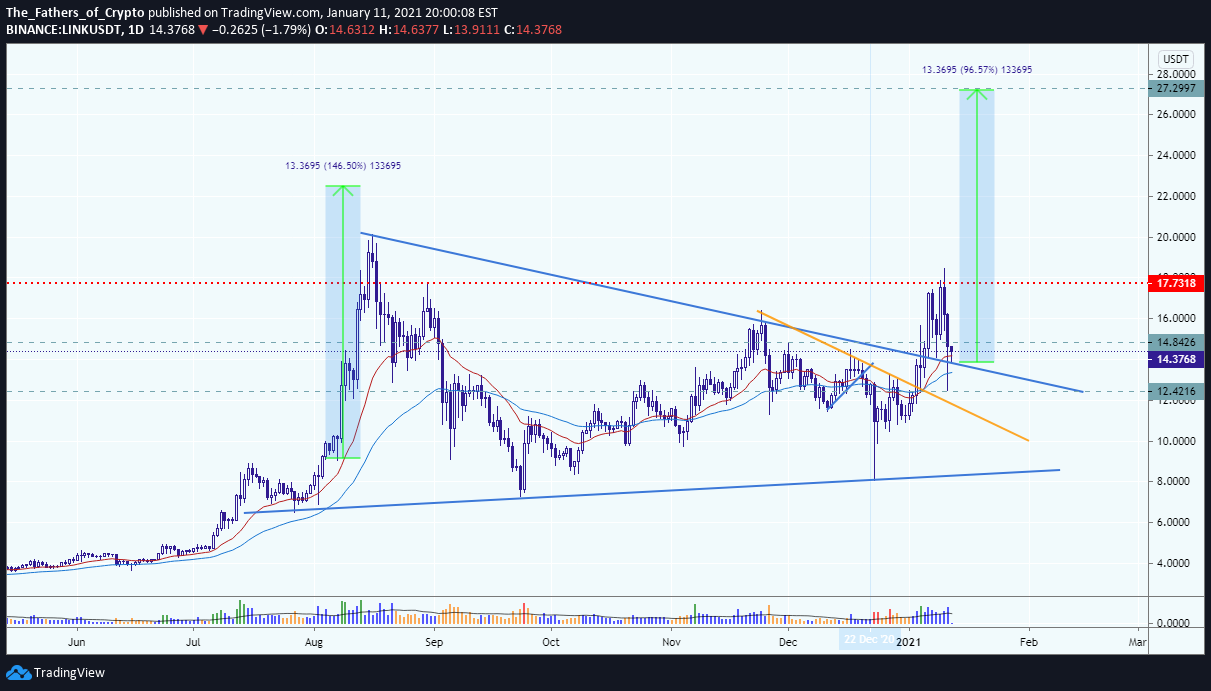
Task: Click the 12.4216 price axis label
Action: 1175,391
